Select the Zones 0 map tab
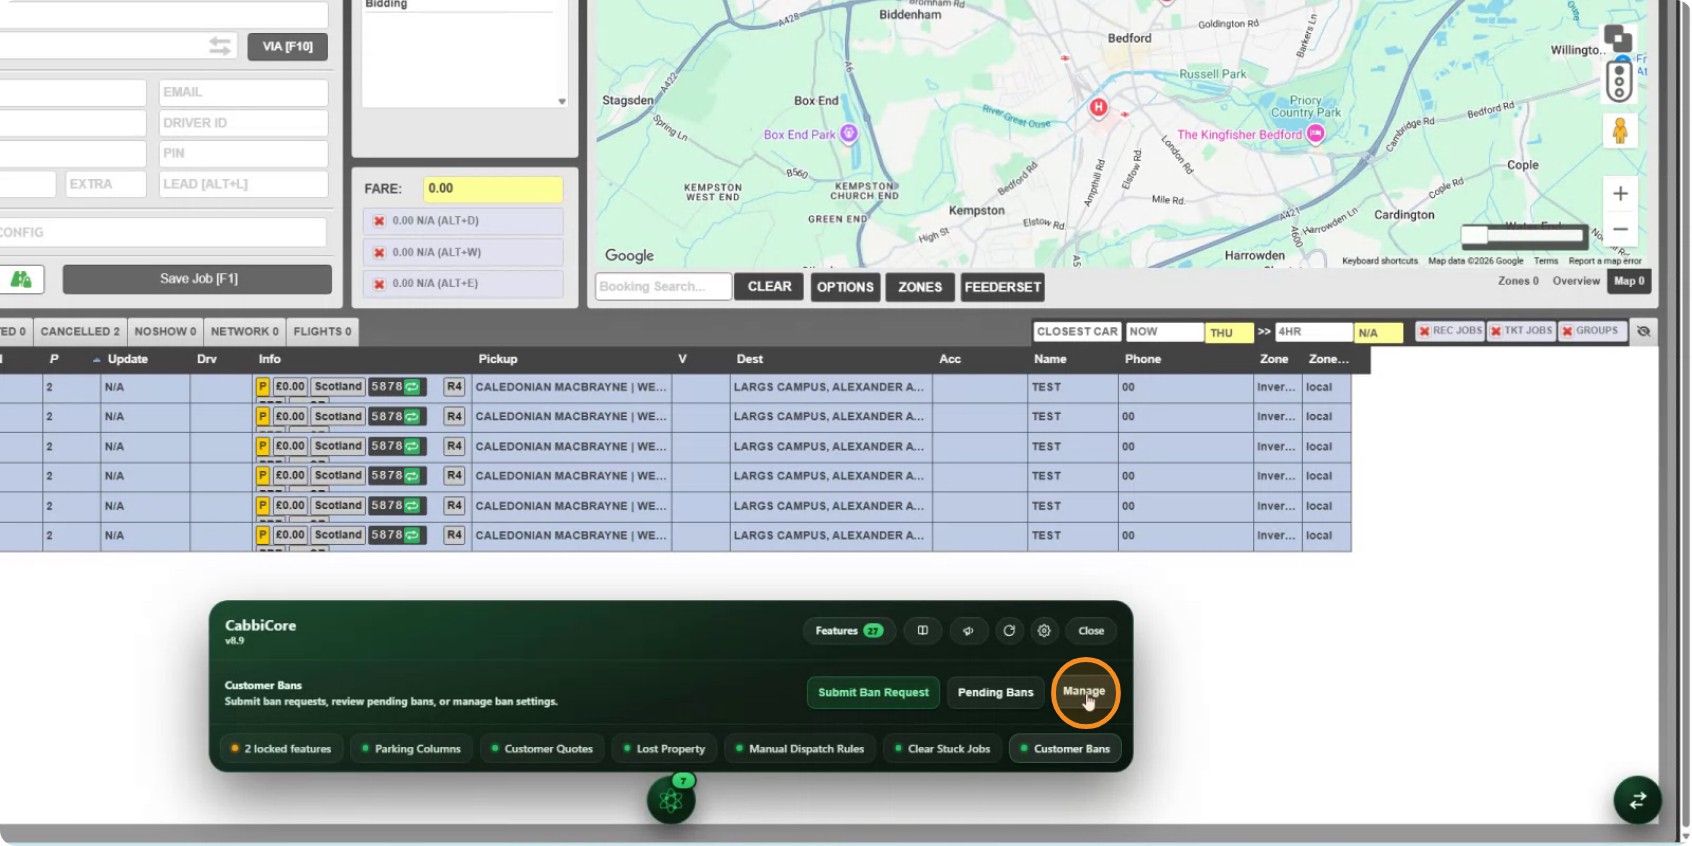1692x846 pixels. pos(1518,281)
